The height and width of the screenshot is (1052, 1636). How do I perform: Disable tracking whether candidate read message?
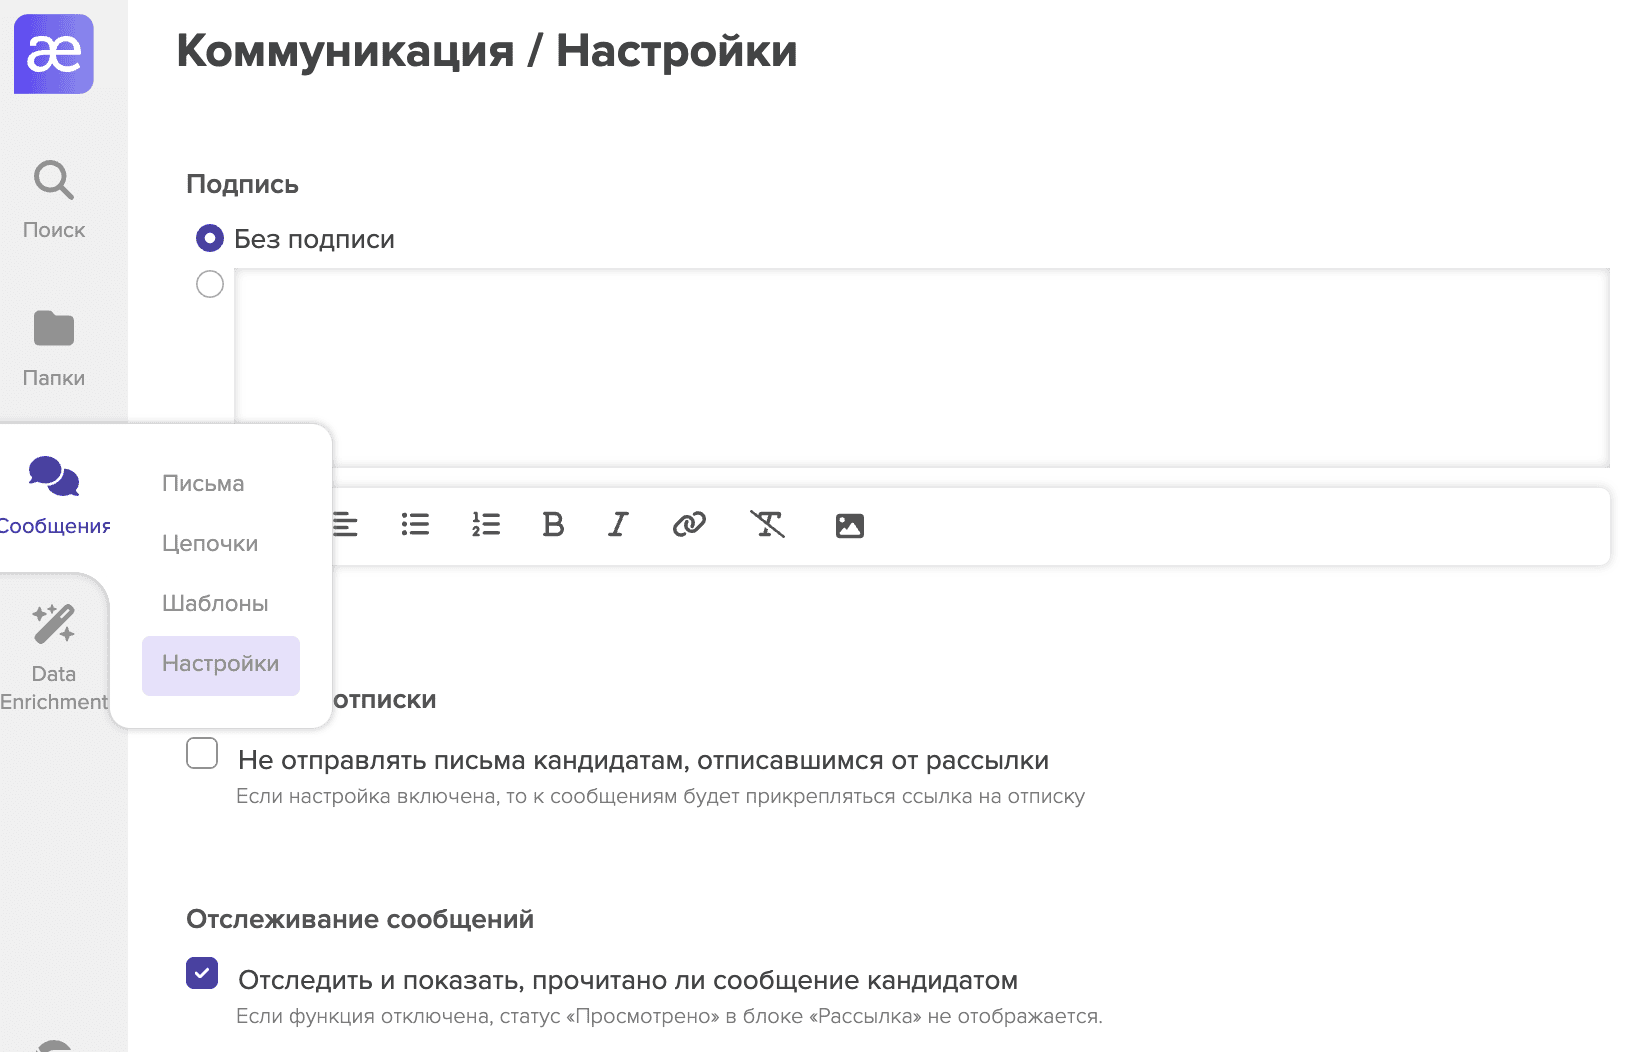[202, 973]
